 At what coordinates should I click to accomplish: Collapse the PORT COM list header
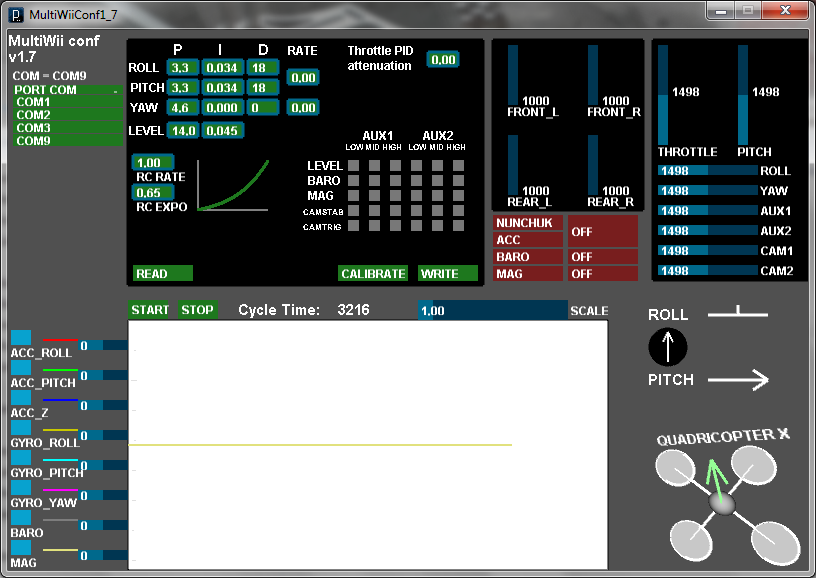click(68, 89)
